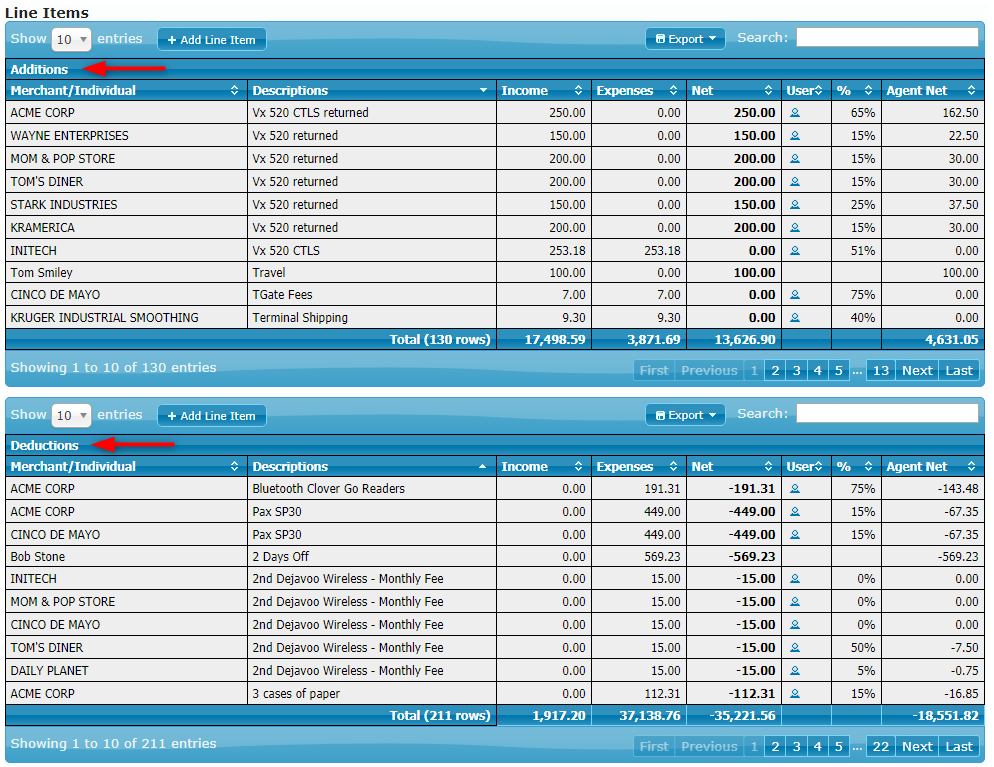Click user icon for Additions MOM & POP STORE row
Screen dimensions: 994x767
pyautogui.click(x=795, y=158)
